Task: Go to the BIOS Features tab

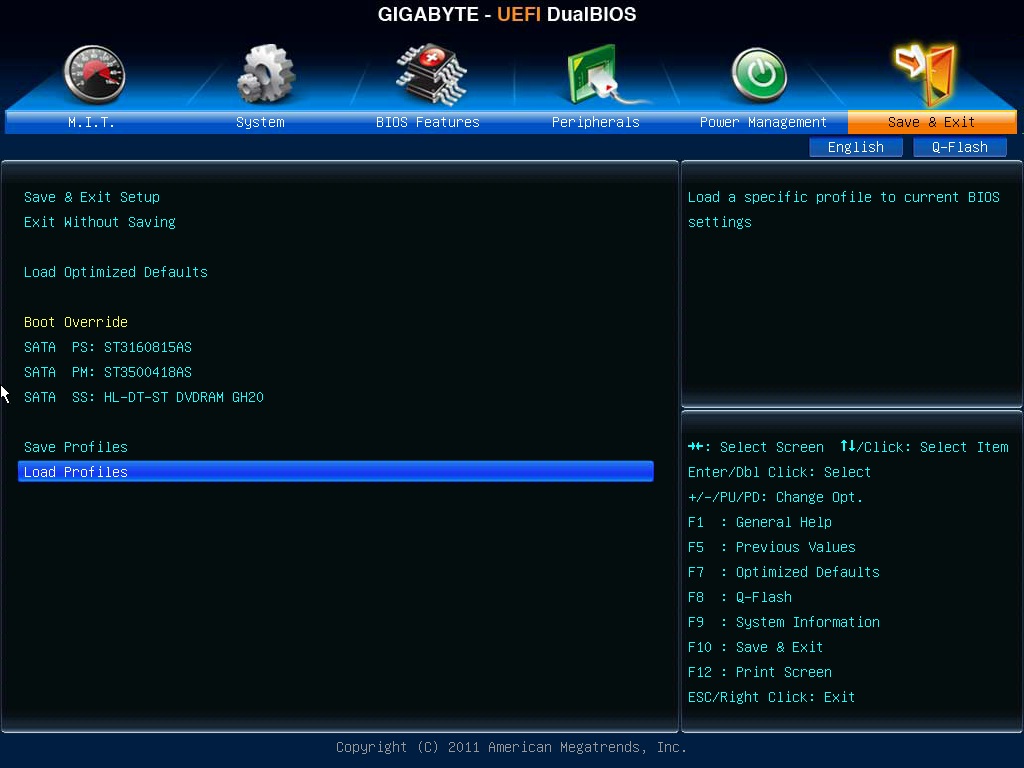Action: (x=428, y=122)
